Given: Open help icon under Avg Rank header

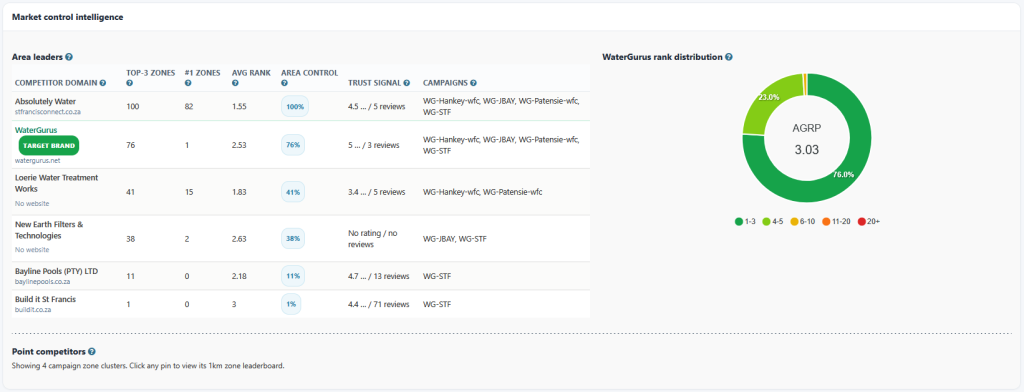Looking at the screenshot, I should [x=235, y=83].
